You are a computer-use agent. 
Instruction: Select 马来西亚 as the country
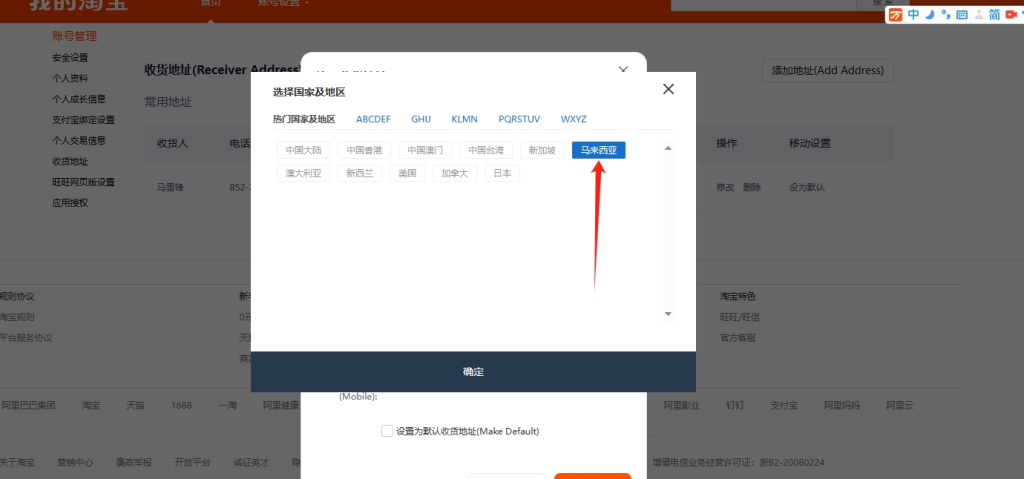(x=598, y=150)
